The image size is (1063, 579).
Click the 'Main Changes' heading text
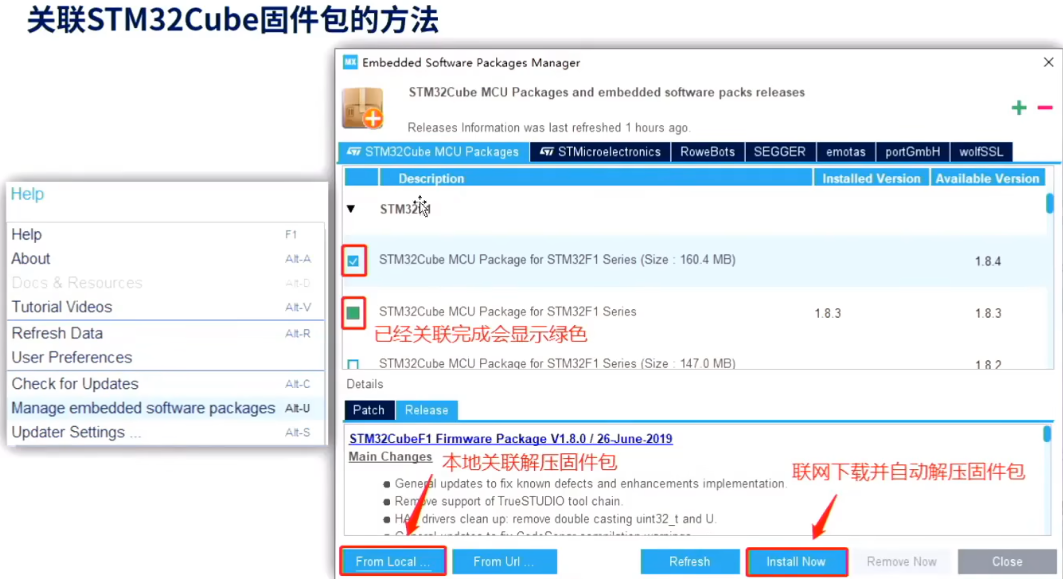[x=390, y=457]
